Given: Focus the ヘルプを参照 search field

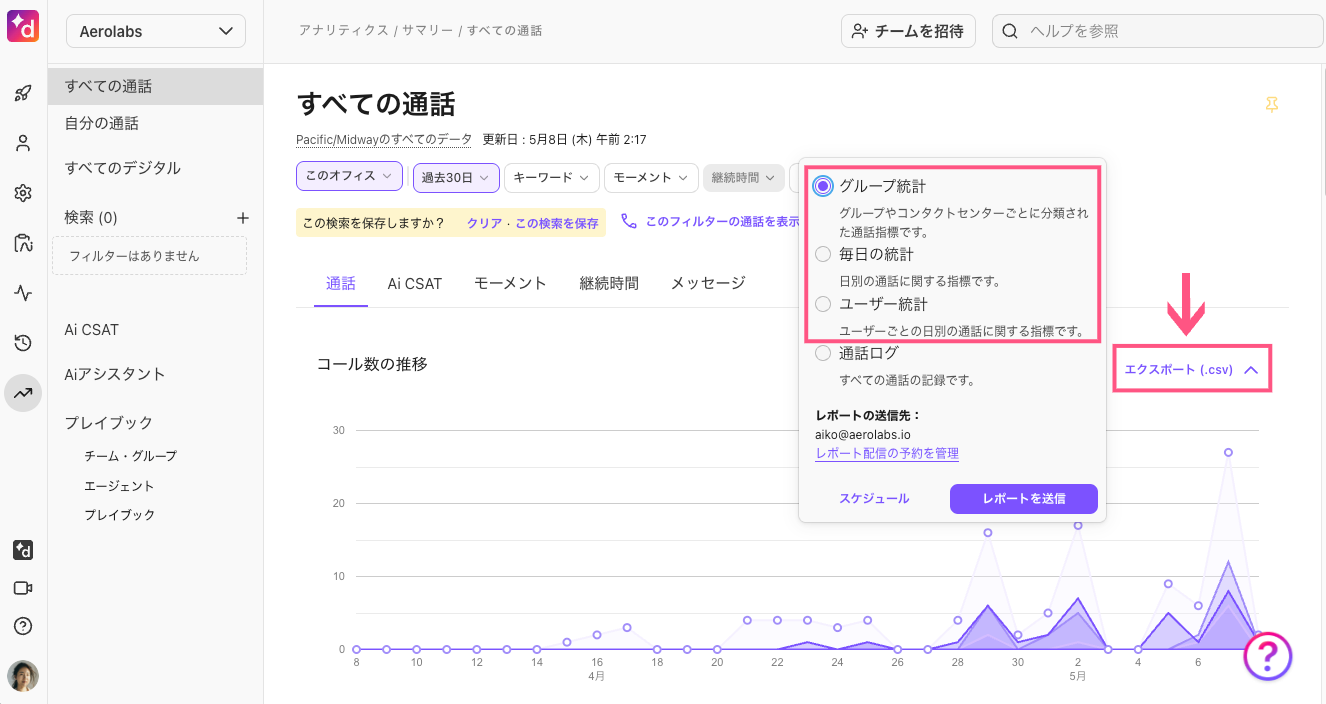Looking at the screenshot, I should [x=1158, y=31].
